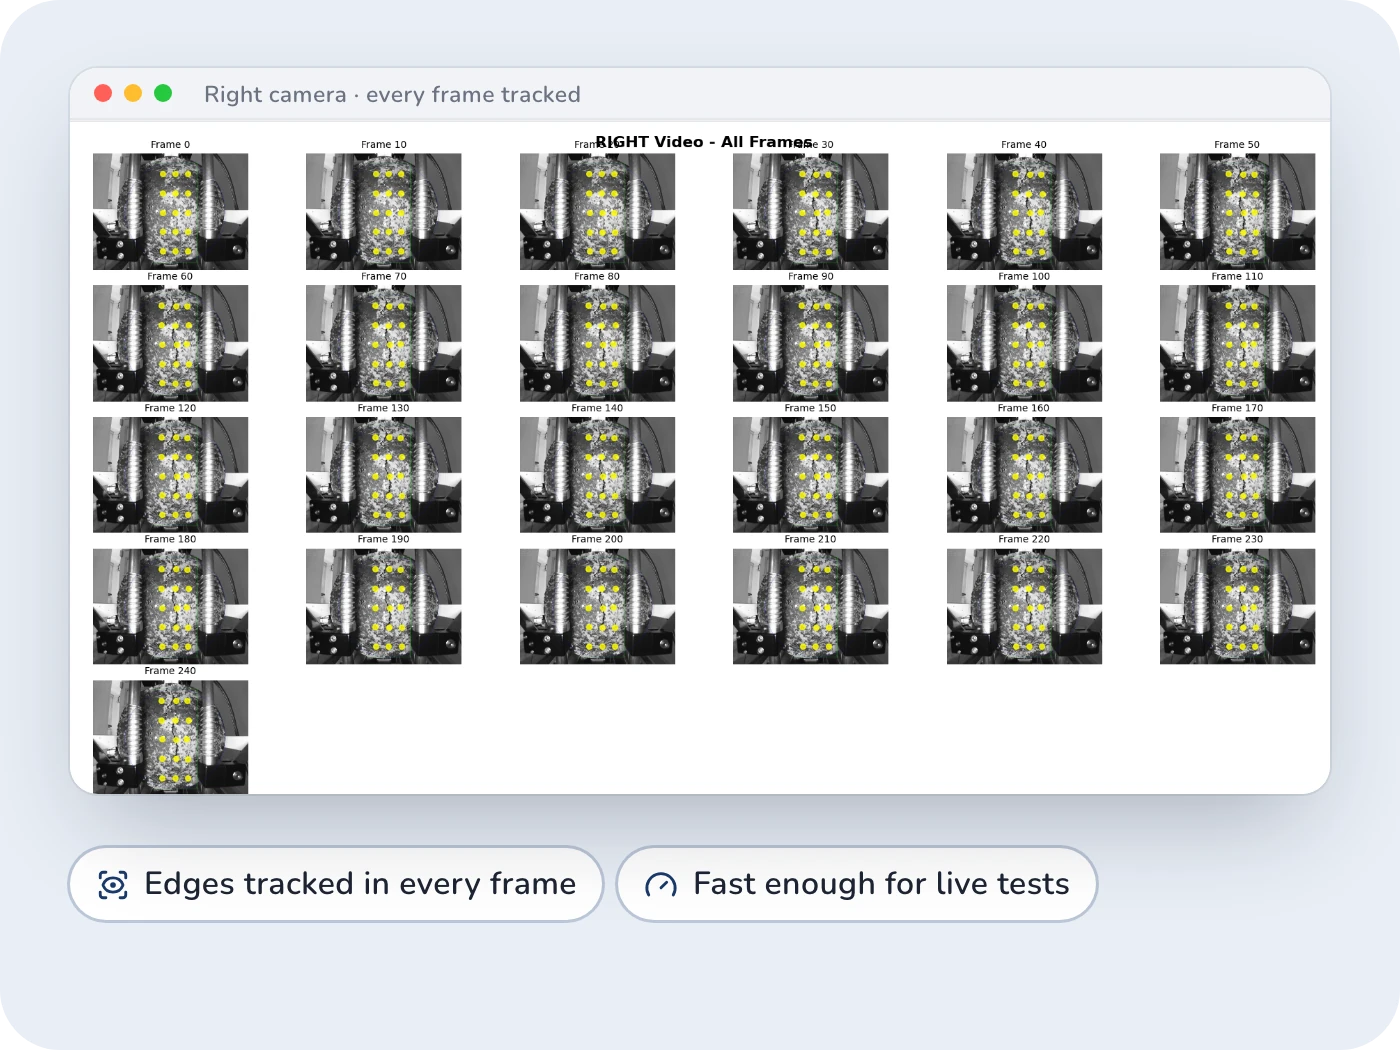Click the "Frame 230" caption label
This screenshot has height=1050, width=1400.
[x=1237, y=539]
